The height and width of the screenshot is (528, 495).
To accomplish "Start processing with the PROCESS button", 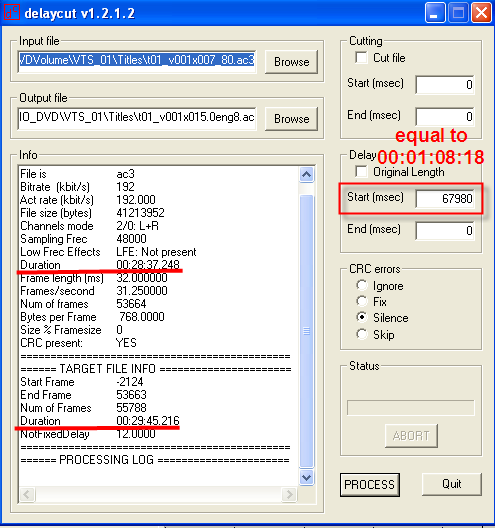I will pyautogui.click(x=369, y=485).
